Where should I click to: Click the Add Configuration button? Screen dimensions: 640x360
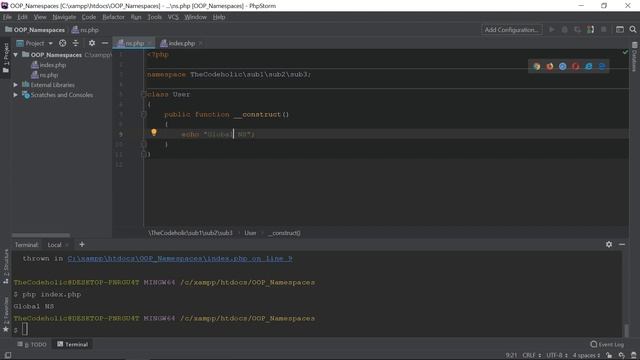(x=511, y=30)
